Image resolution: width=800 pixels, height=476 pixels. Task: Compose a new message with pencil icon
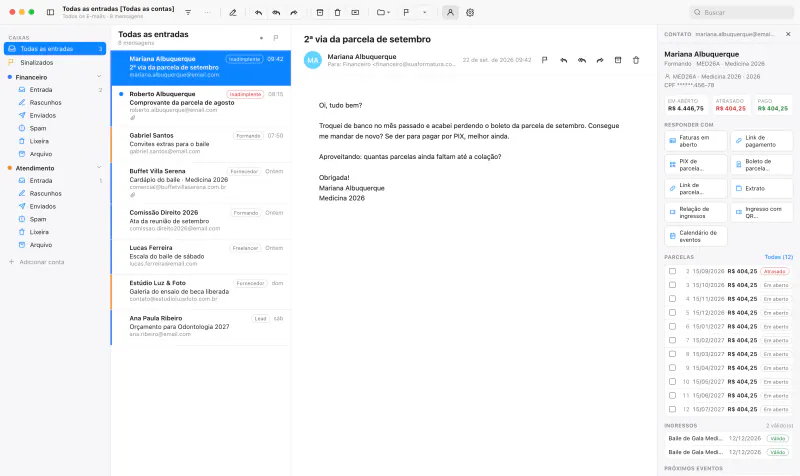(233, 12)
